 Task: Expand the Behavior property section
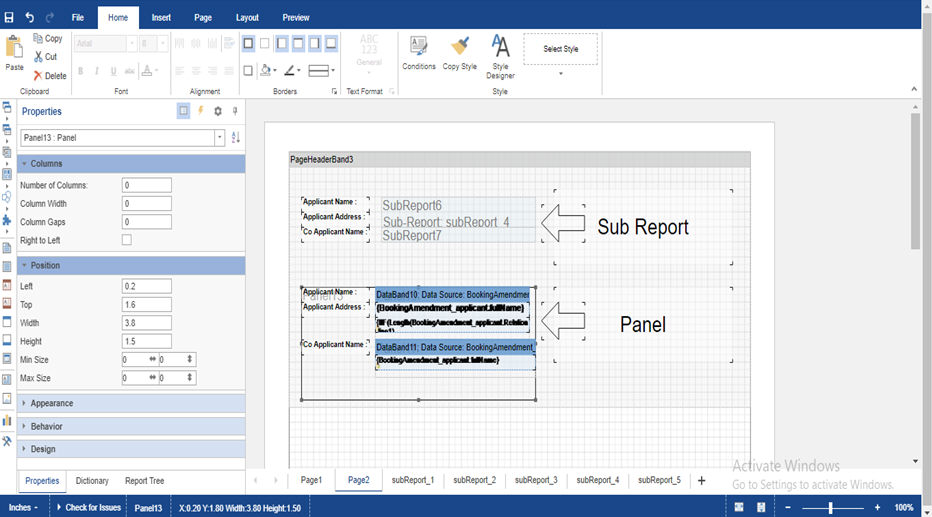[131, 427]
